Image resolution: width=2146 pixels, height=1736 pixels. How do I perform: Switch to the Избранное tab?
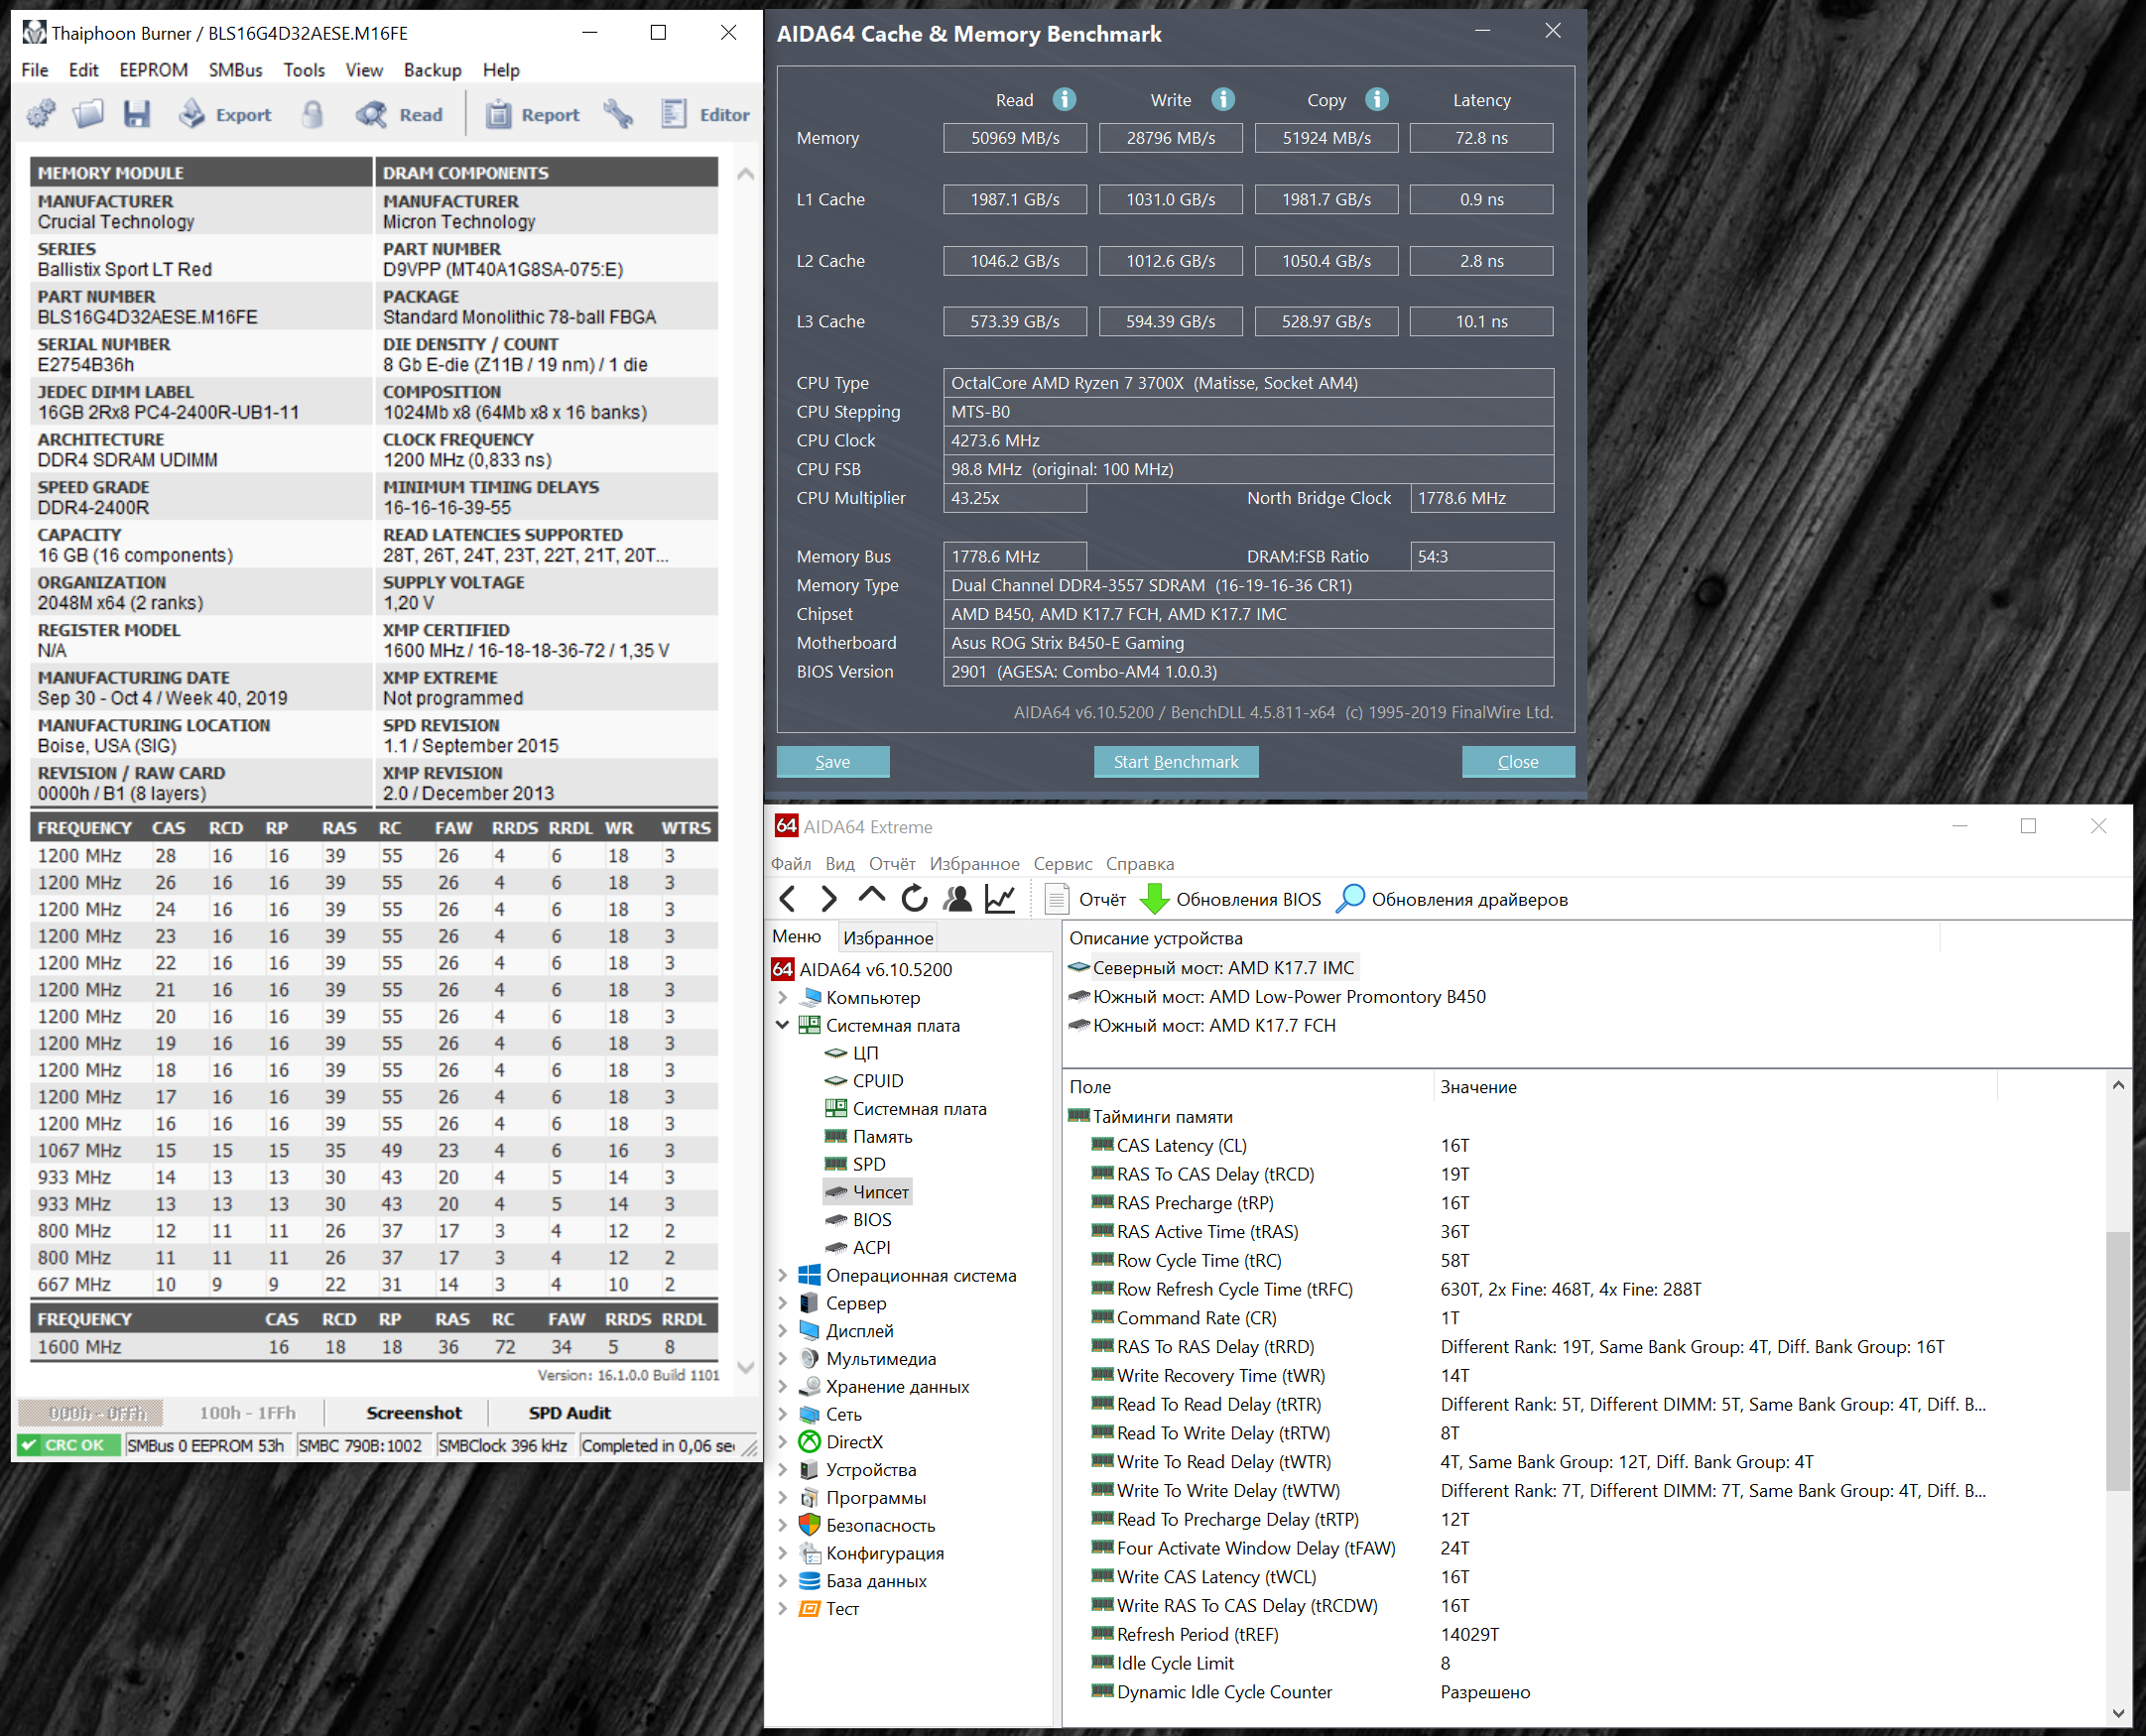(887, 938)
